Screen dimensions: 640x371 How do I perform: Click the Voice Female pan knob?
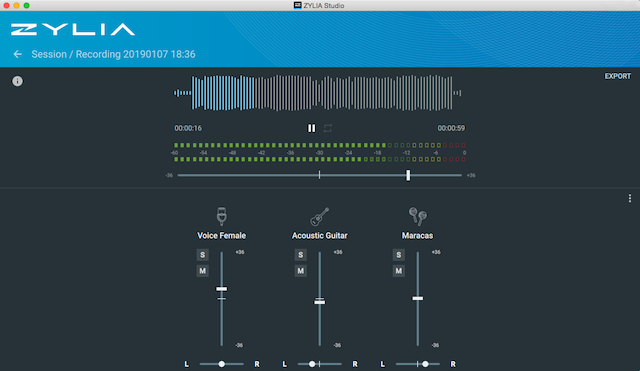point(222,364)
